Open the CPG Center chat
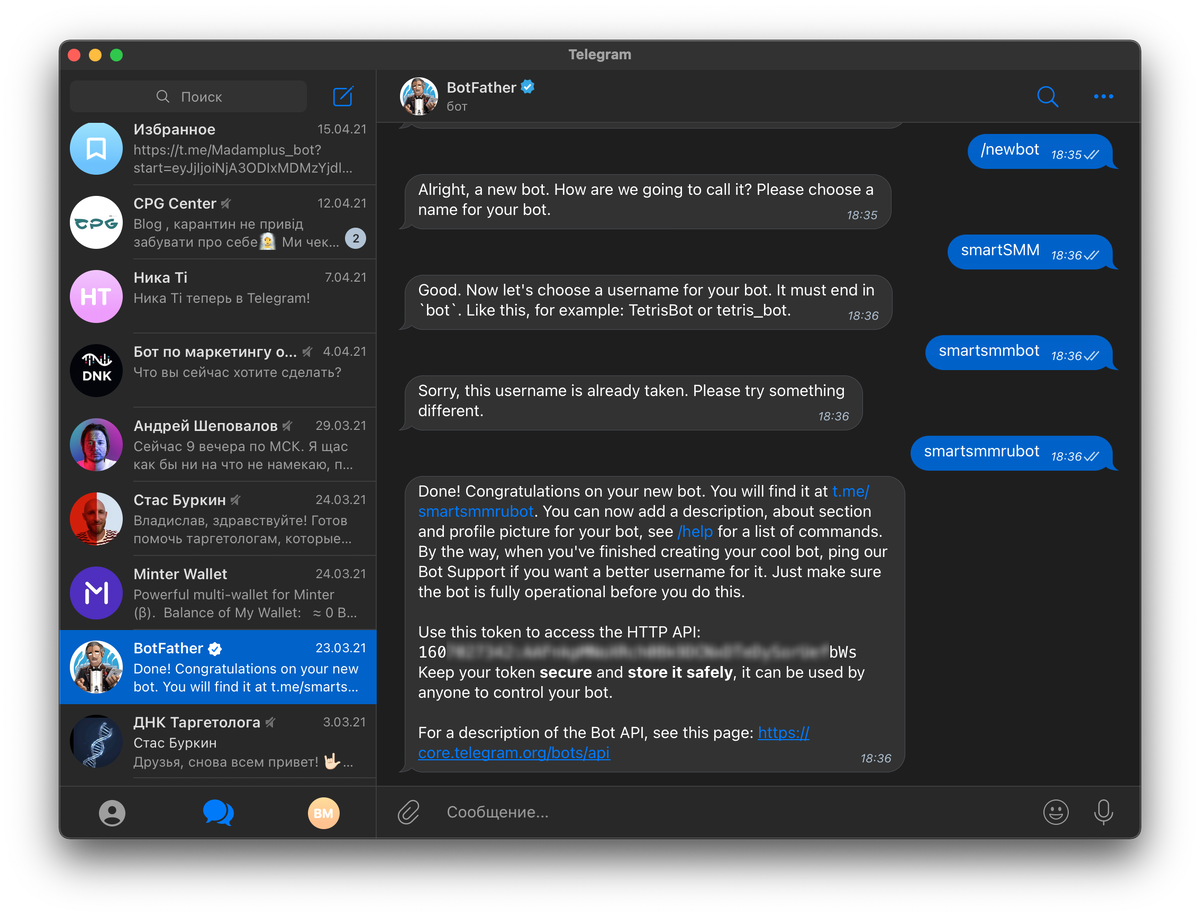The width and height of the screenshot is (1200, 917). click(218, 222)
